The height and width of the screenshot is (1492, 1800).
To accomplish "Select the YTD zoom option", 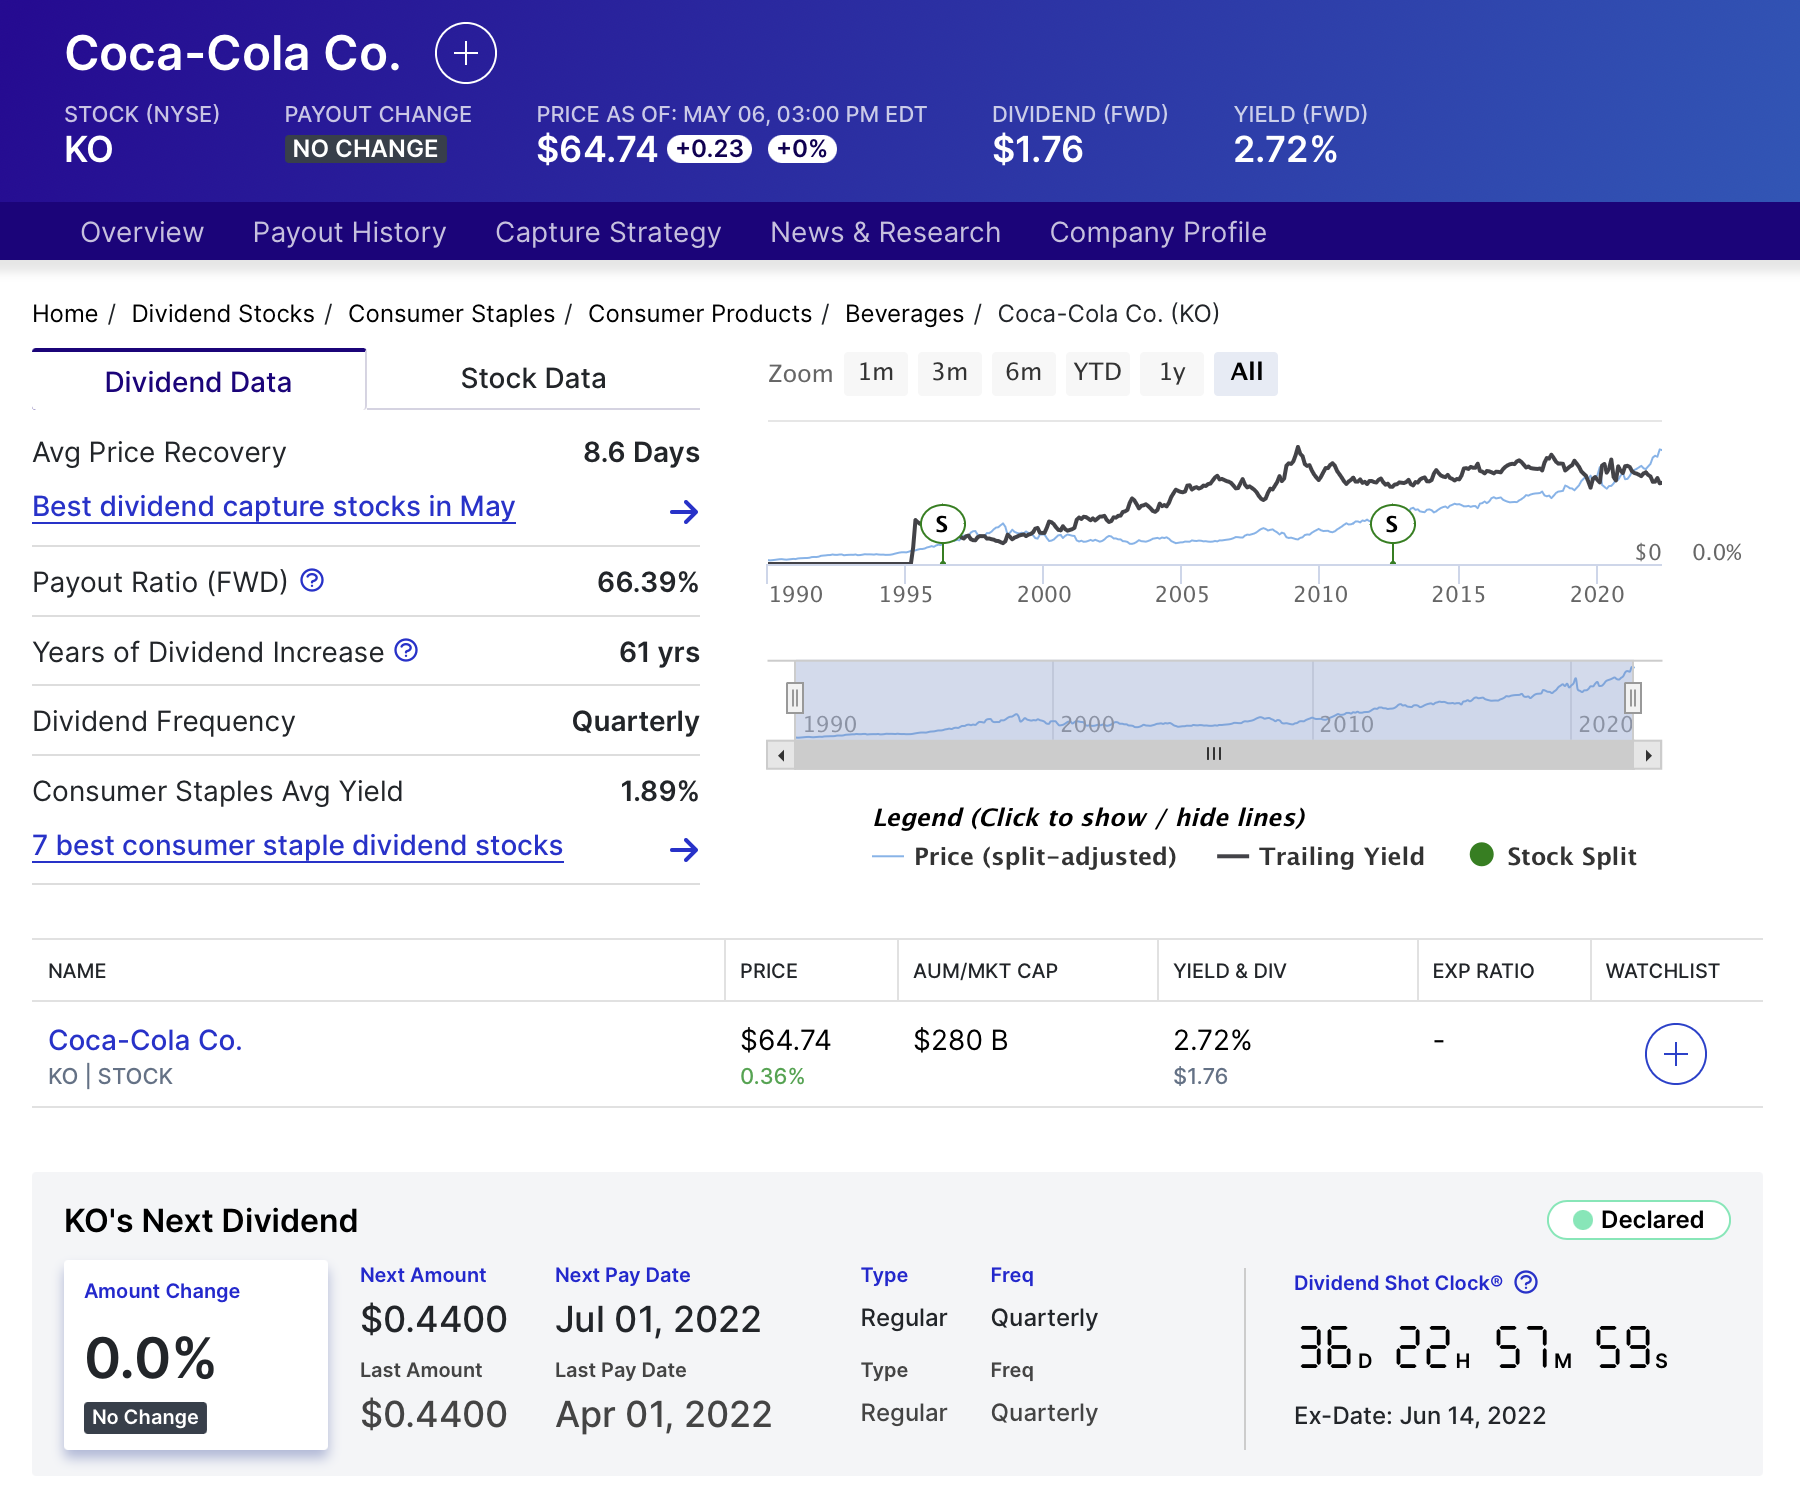I will (1097, 373).
